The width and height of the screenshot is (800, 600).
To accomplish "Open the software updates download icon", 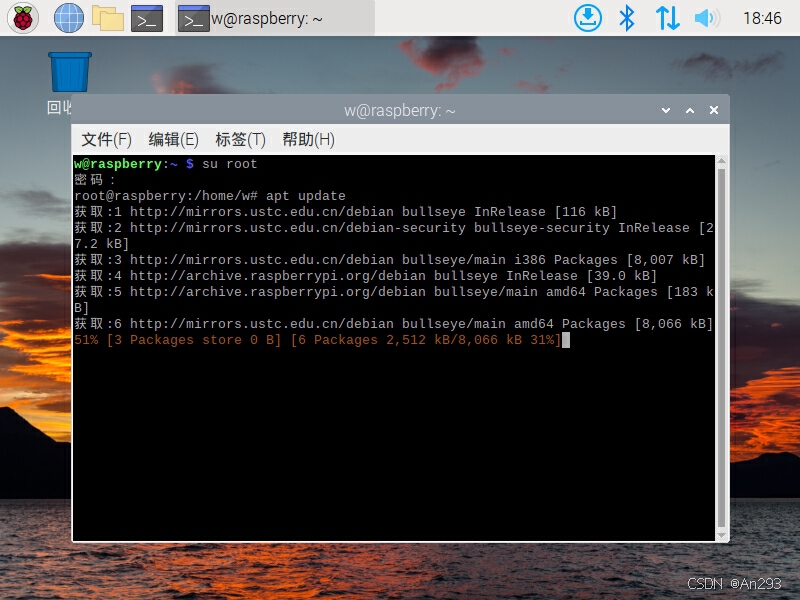I will coord(588,18).
